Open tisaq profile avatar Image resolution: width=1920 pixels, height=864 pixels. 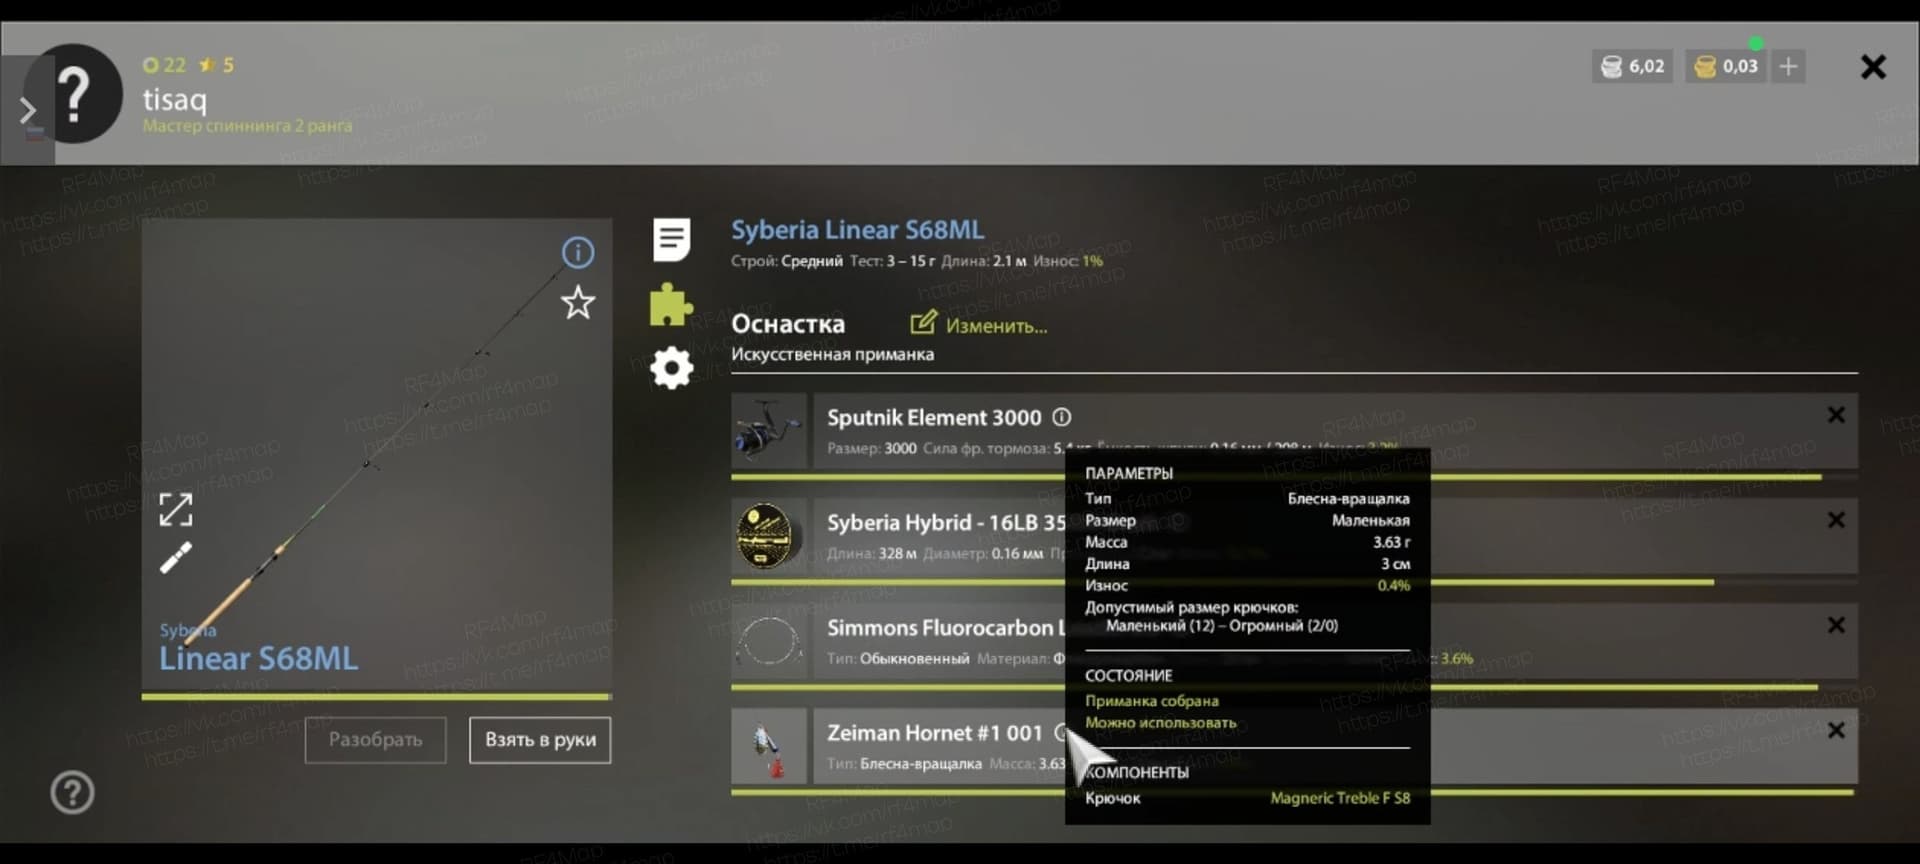(x=74, y=94)
